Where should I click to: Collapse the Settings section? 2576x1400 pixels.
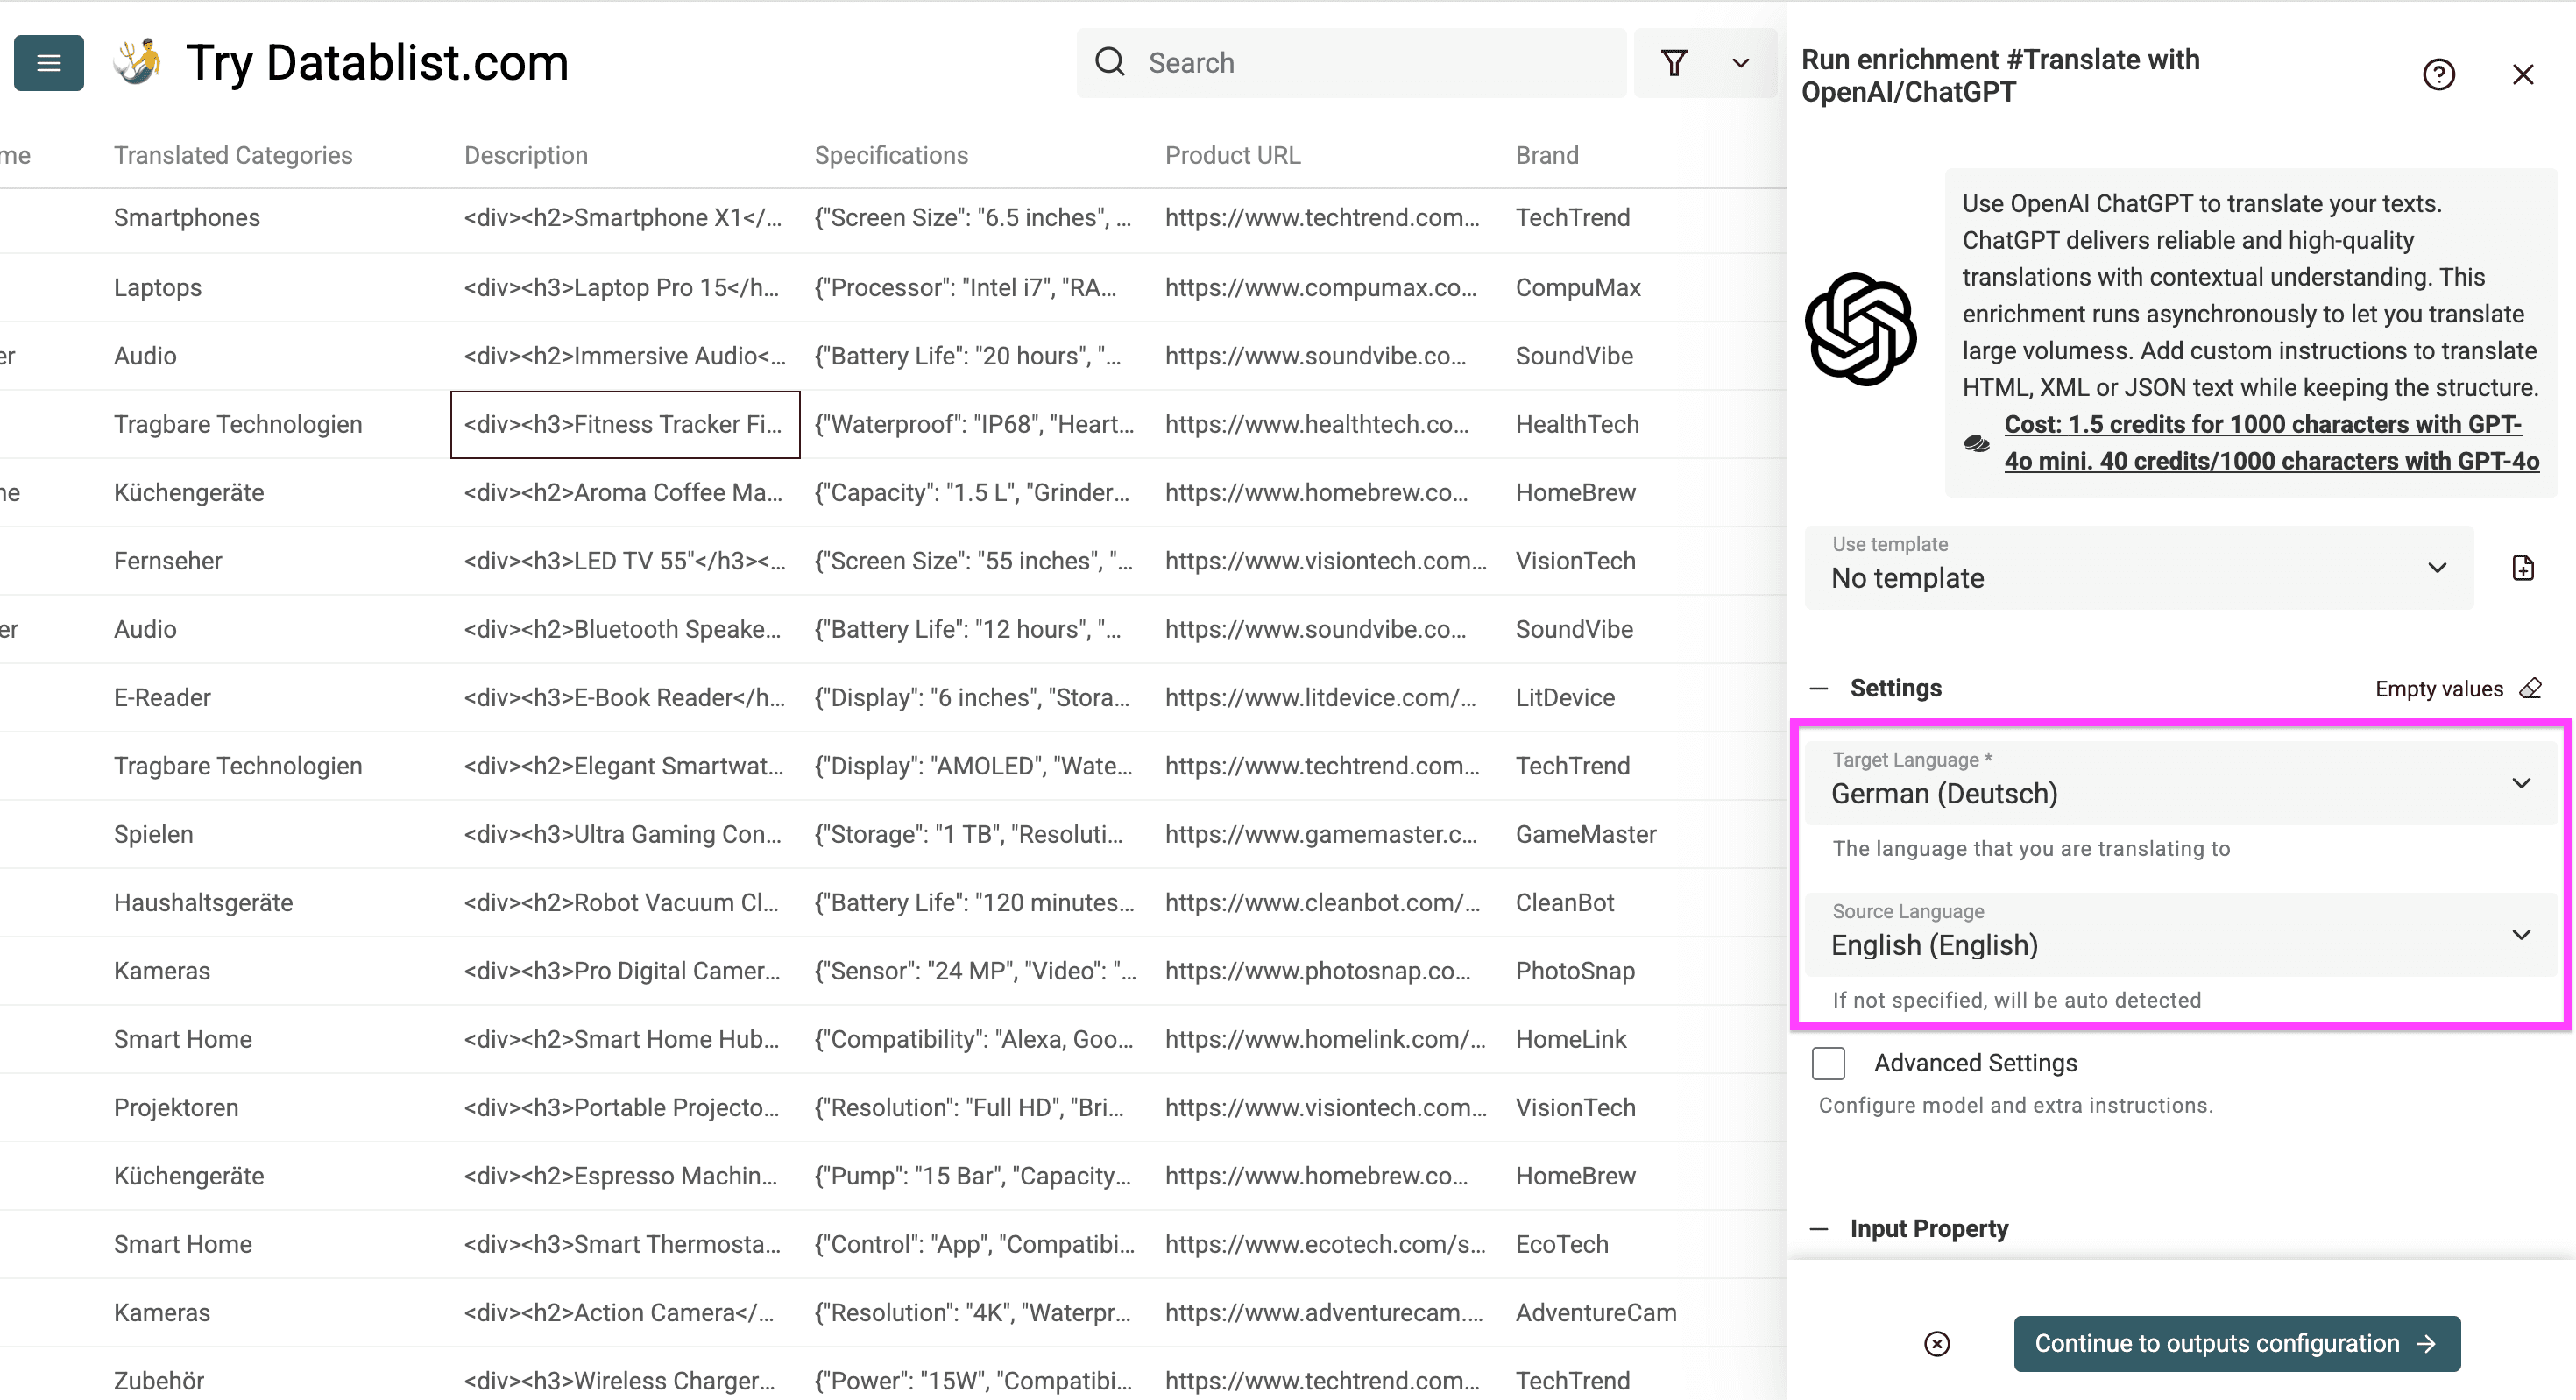pyautogui.click(x=1820, y=688)
